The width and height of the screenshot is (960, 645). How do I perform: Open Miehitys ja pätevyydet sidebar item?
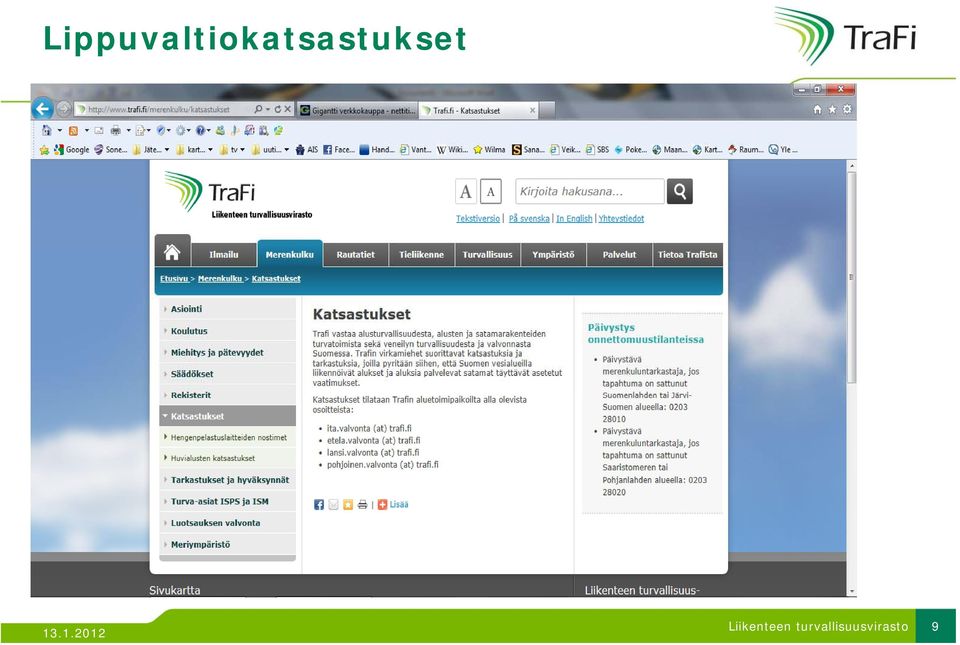coord(227,352)
